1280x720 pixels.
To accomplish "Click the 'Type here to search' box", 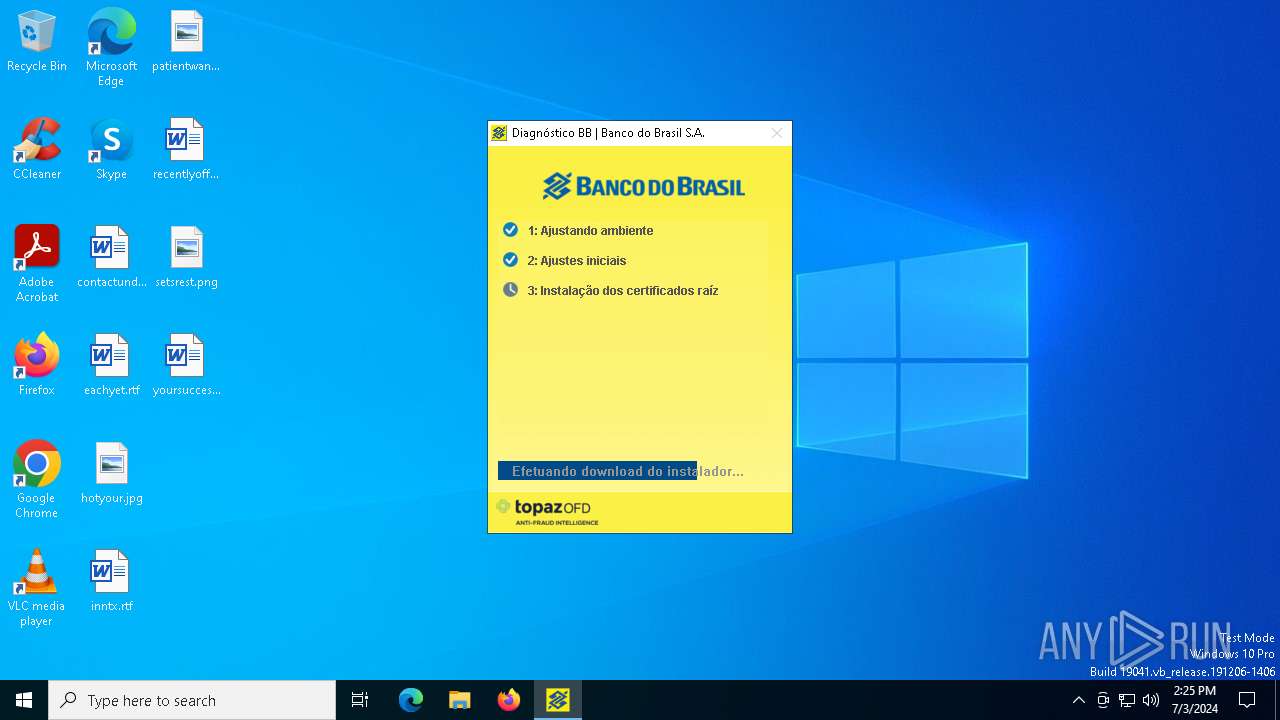I will [192, 700].
